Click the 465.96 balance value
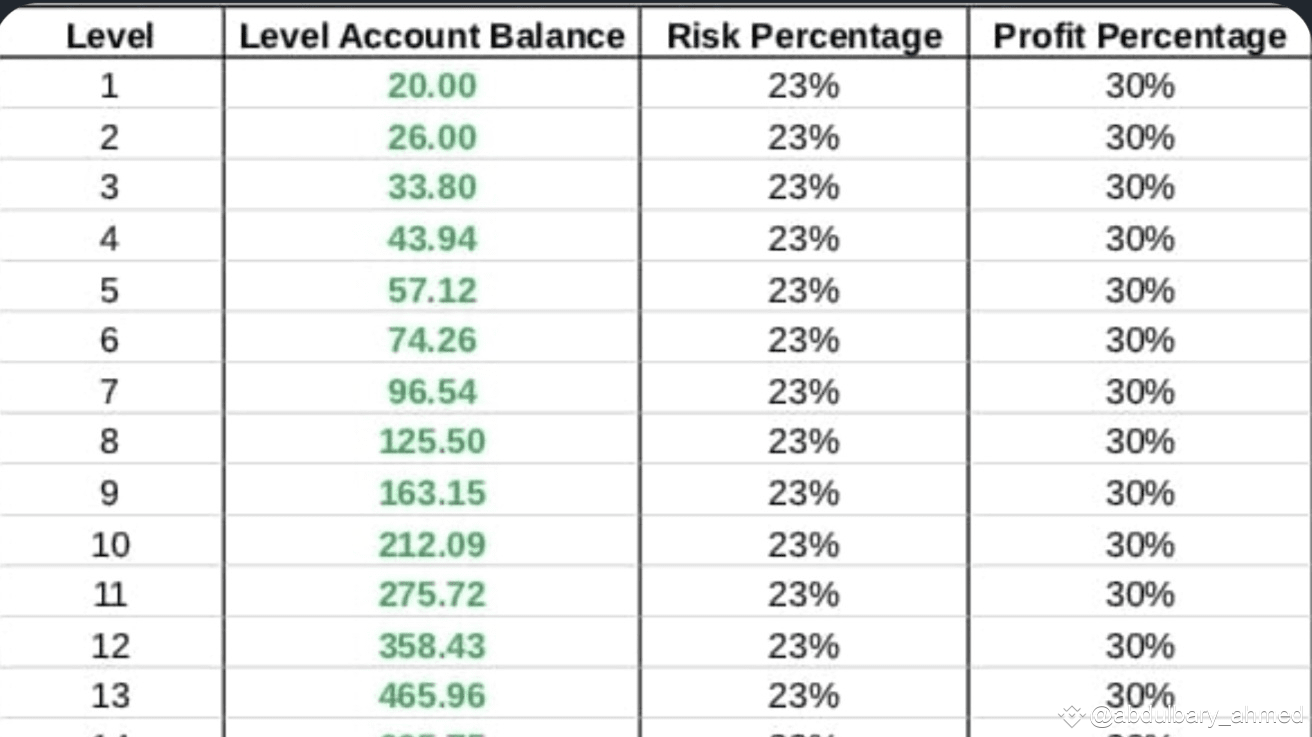The image size is (1312, 737). point(432,696)
